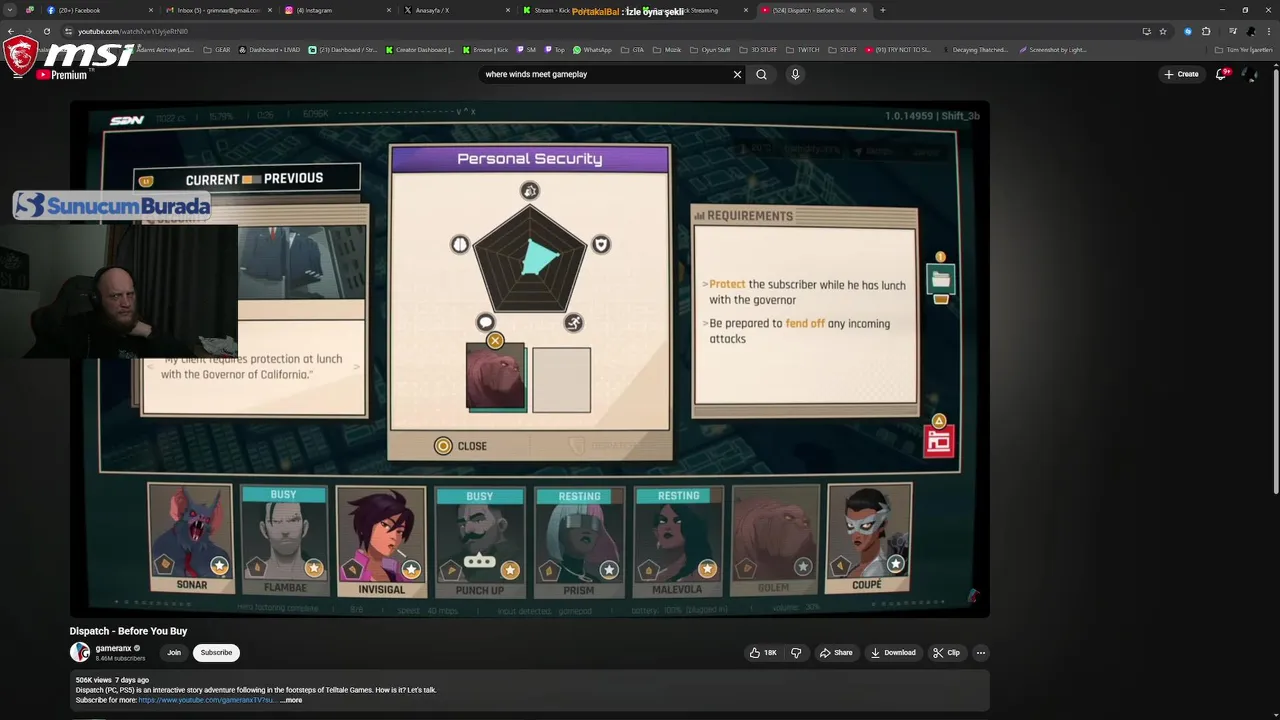Image resolution: width=1280 pixels, height=720 pixels.
Task: Open the WhatsApp bookmark
Action: tap(592, 50)
